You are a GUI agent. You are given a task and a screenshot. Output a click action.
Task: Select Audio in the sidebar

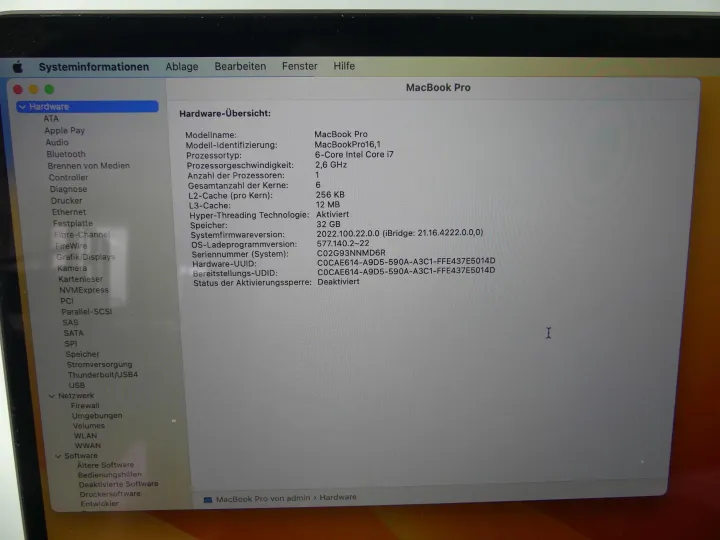[x=57, y=142]
